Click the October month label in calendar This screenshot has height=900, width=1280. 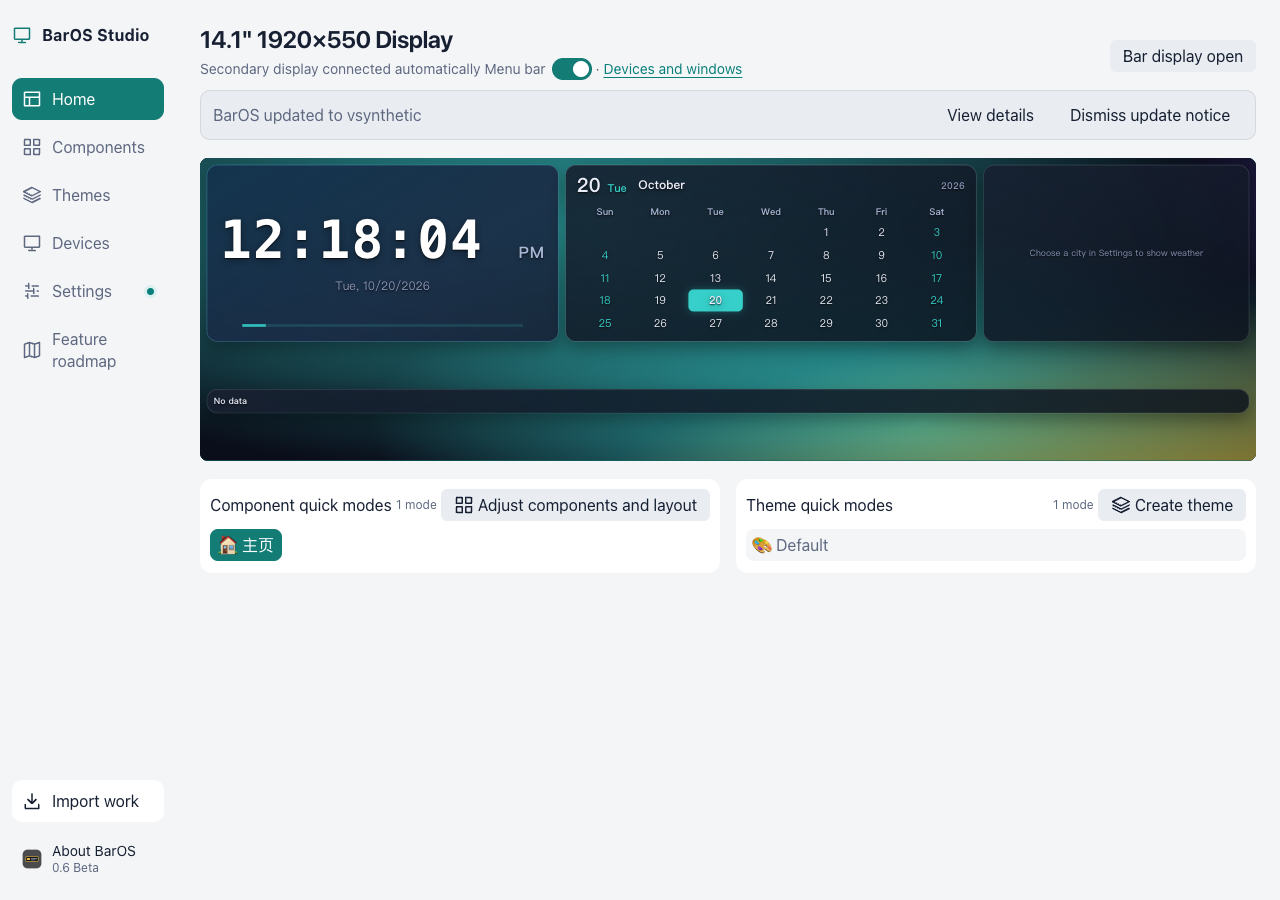662,185
